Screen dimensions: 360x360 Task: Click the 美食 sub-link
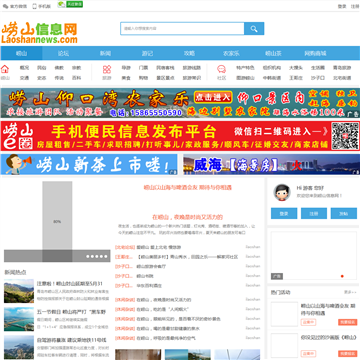pos(126,78)
